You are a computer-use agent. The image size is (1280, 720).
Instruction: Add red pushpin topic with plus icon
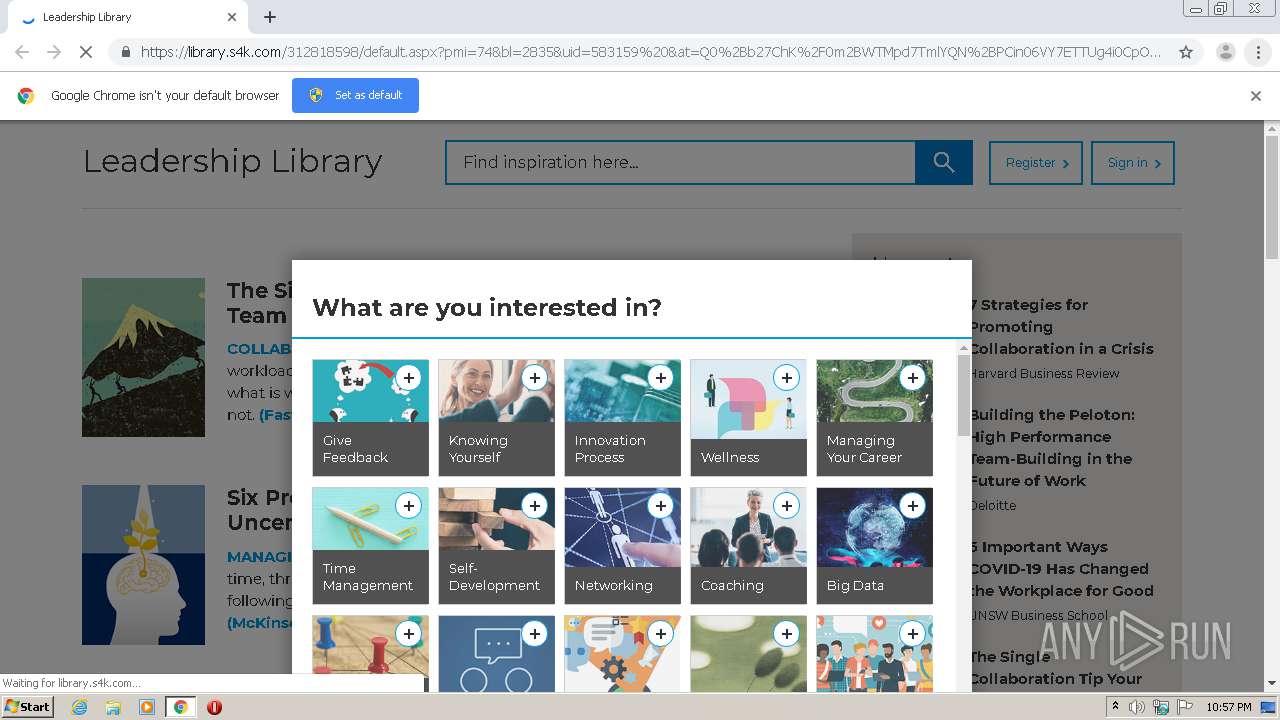pos(408,634)
